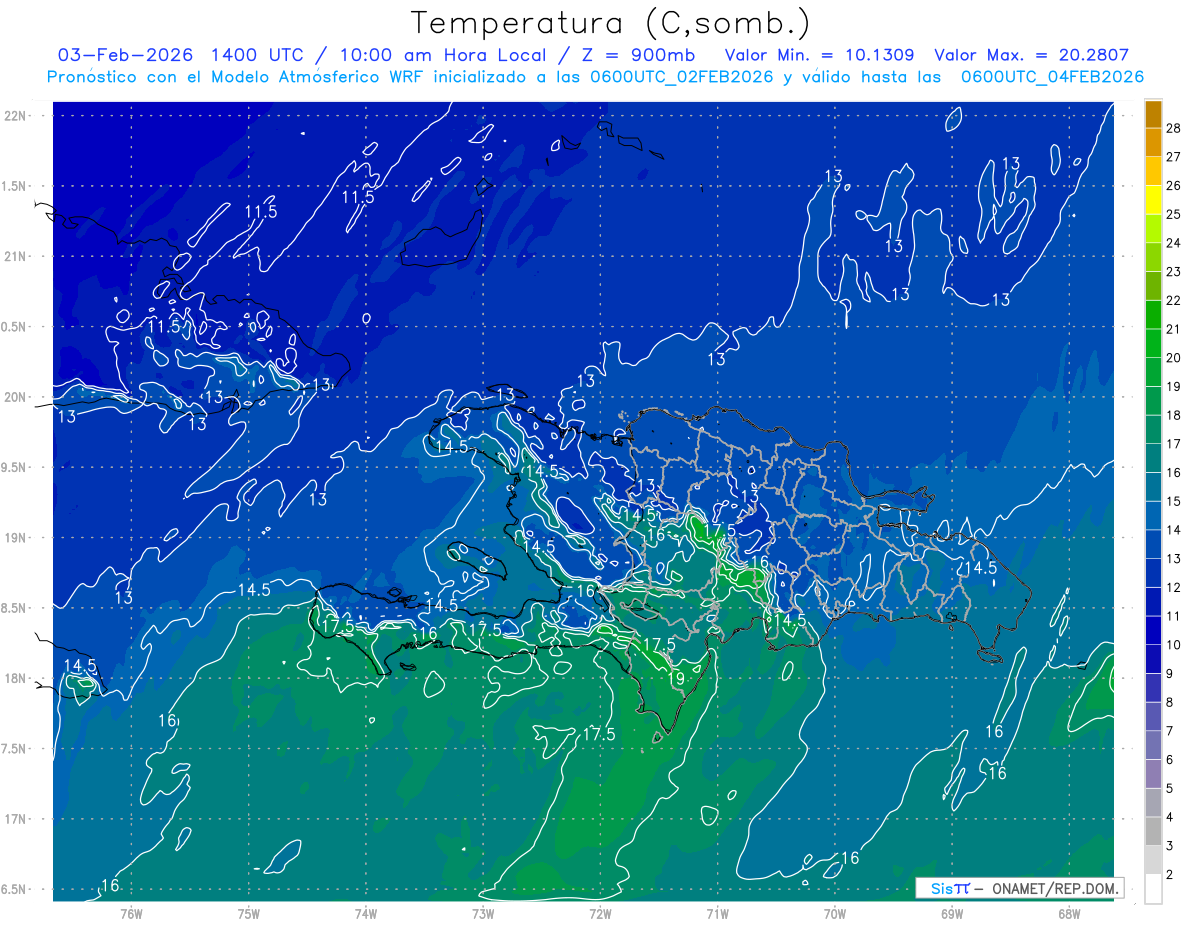Click the '22N' latitude axis label
1200x927 pixels.
(x=16, y=116)
